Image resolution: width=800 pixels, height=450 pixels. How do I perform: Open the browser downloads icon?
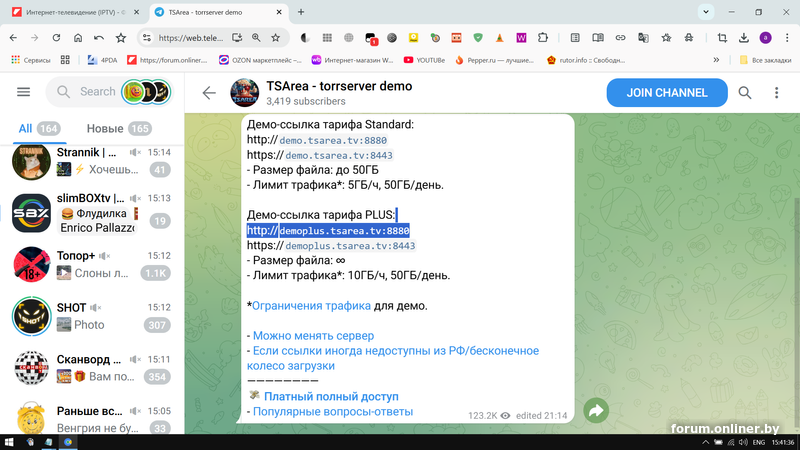point(744,38)
